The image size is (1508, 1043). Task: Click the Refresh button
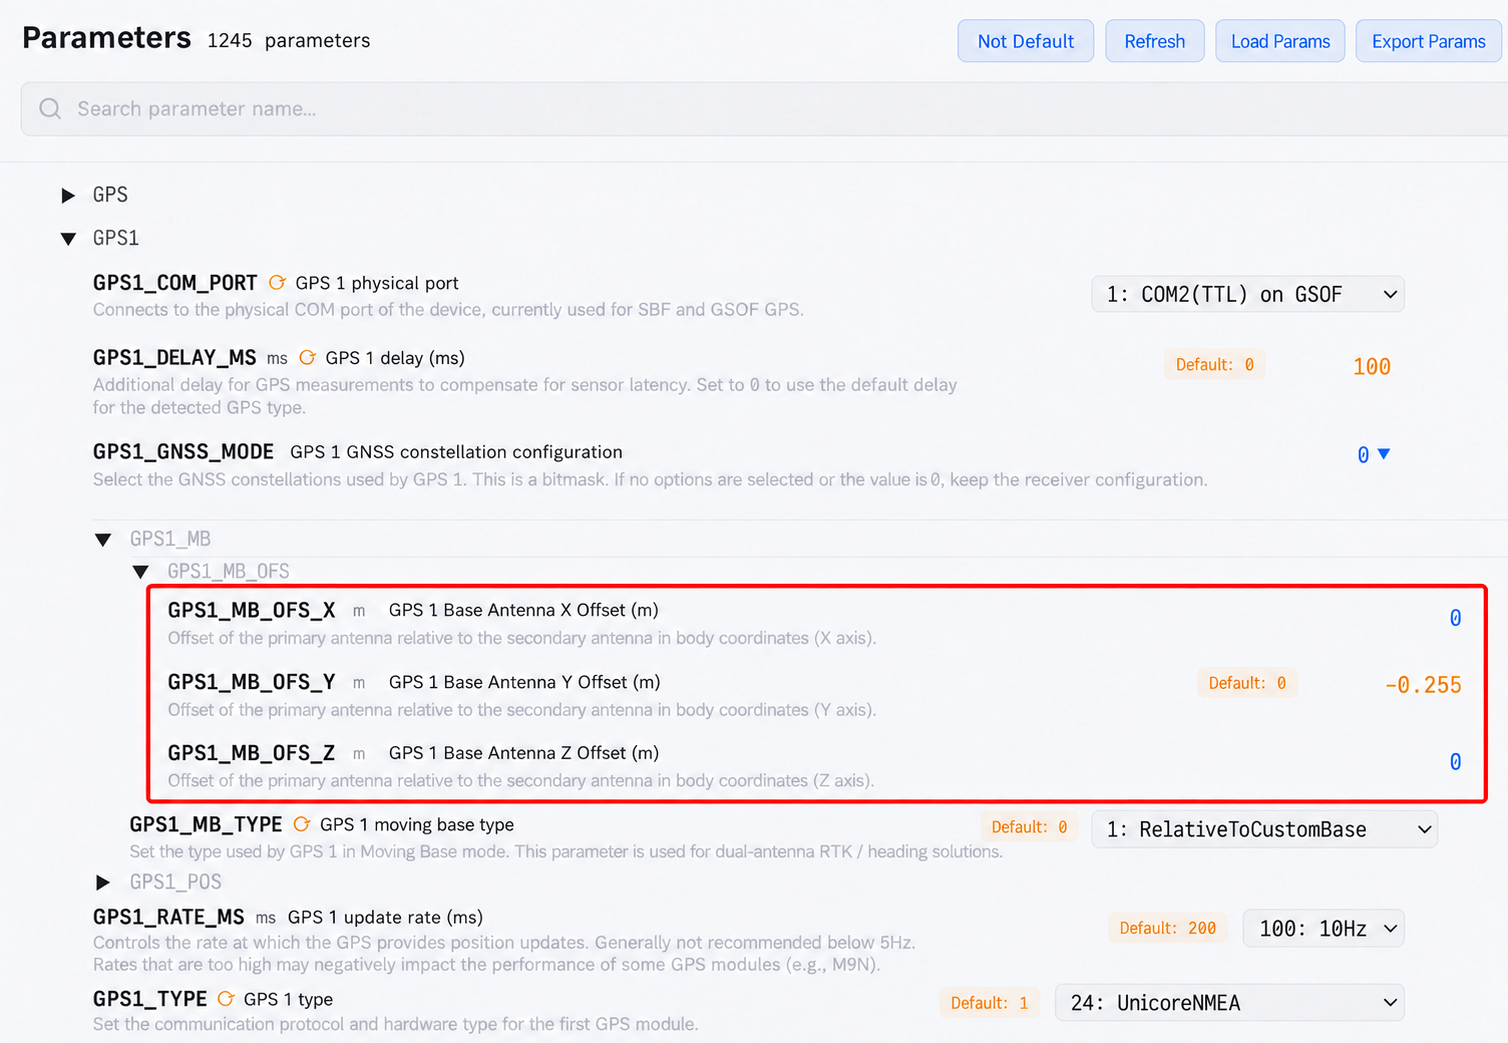coord(1154,41)
